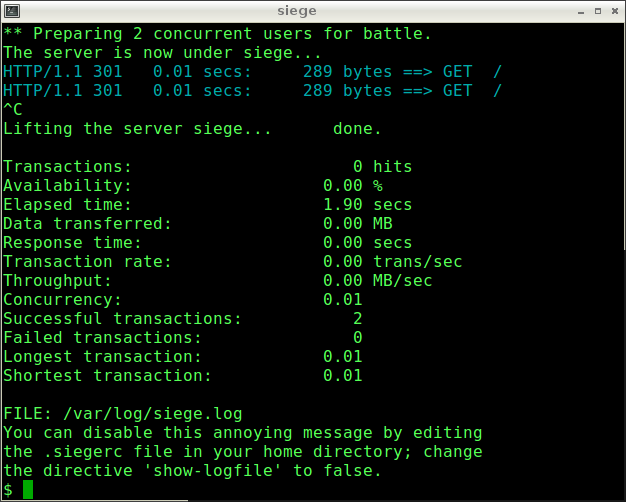Click 'The server is now under siege...' line
Screen dimensions: 626x502
[162, 53]
